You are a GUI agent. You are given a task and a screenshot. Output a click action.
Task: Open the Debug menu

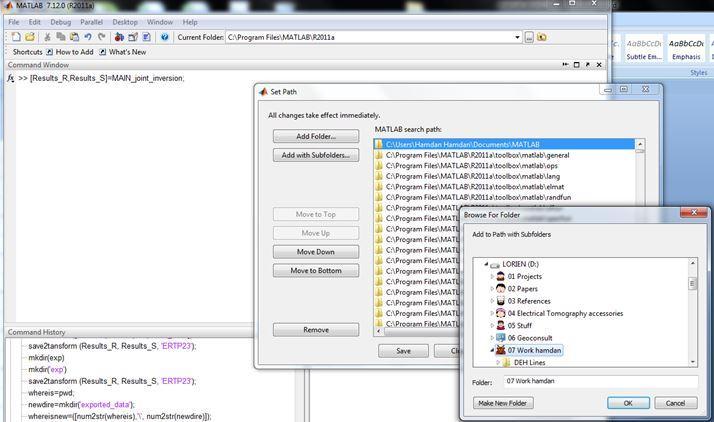[61, 22]
